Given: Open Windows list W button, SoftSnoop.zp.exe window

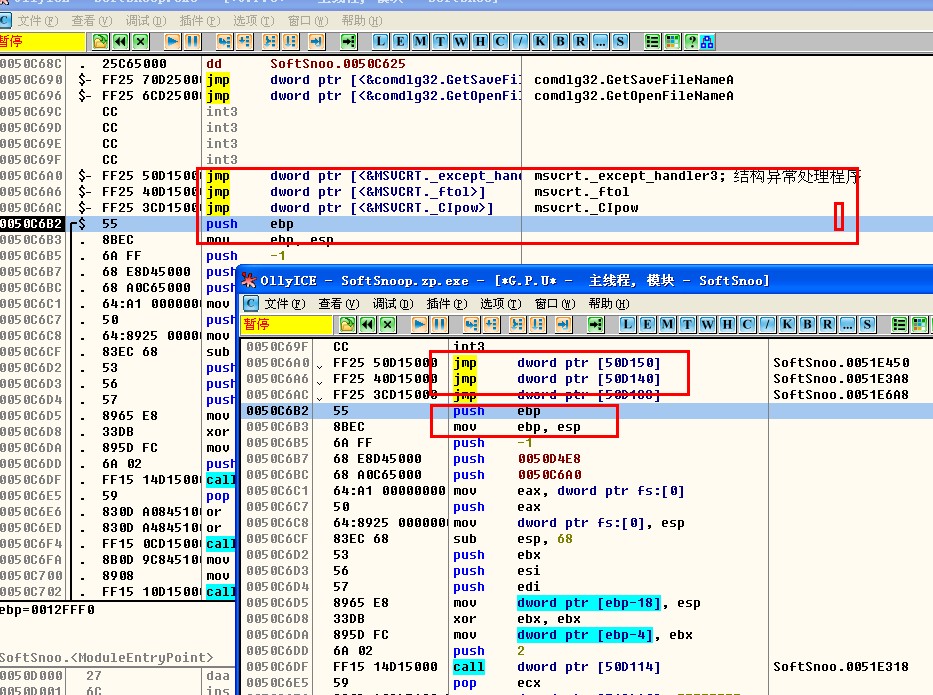Looking at the screenshot, I should pos(707,324).
